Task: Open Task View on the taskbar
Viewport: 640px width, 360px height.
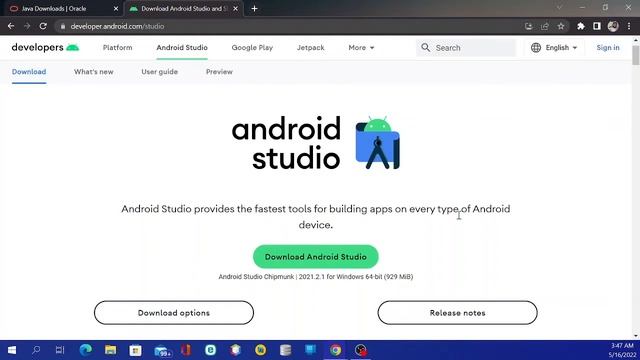Action: tap(60, 350)
